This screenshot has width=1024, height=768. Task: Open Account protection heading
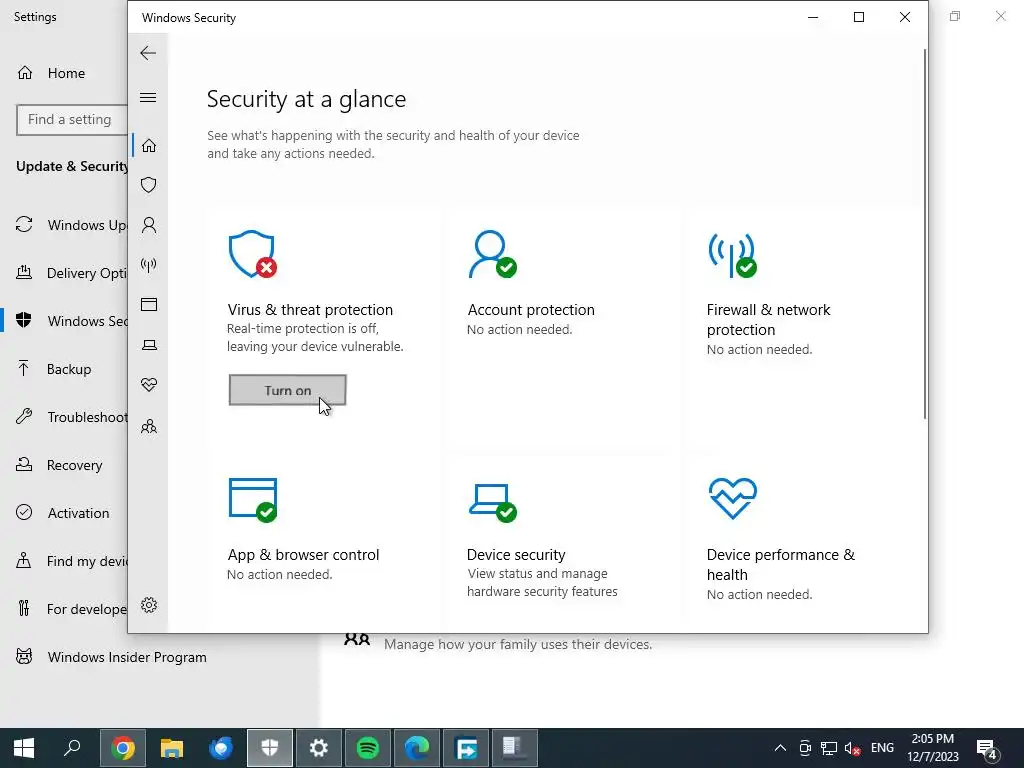point(531,310)
